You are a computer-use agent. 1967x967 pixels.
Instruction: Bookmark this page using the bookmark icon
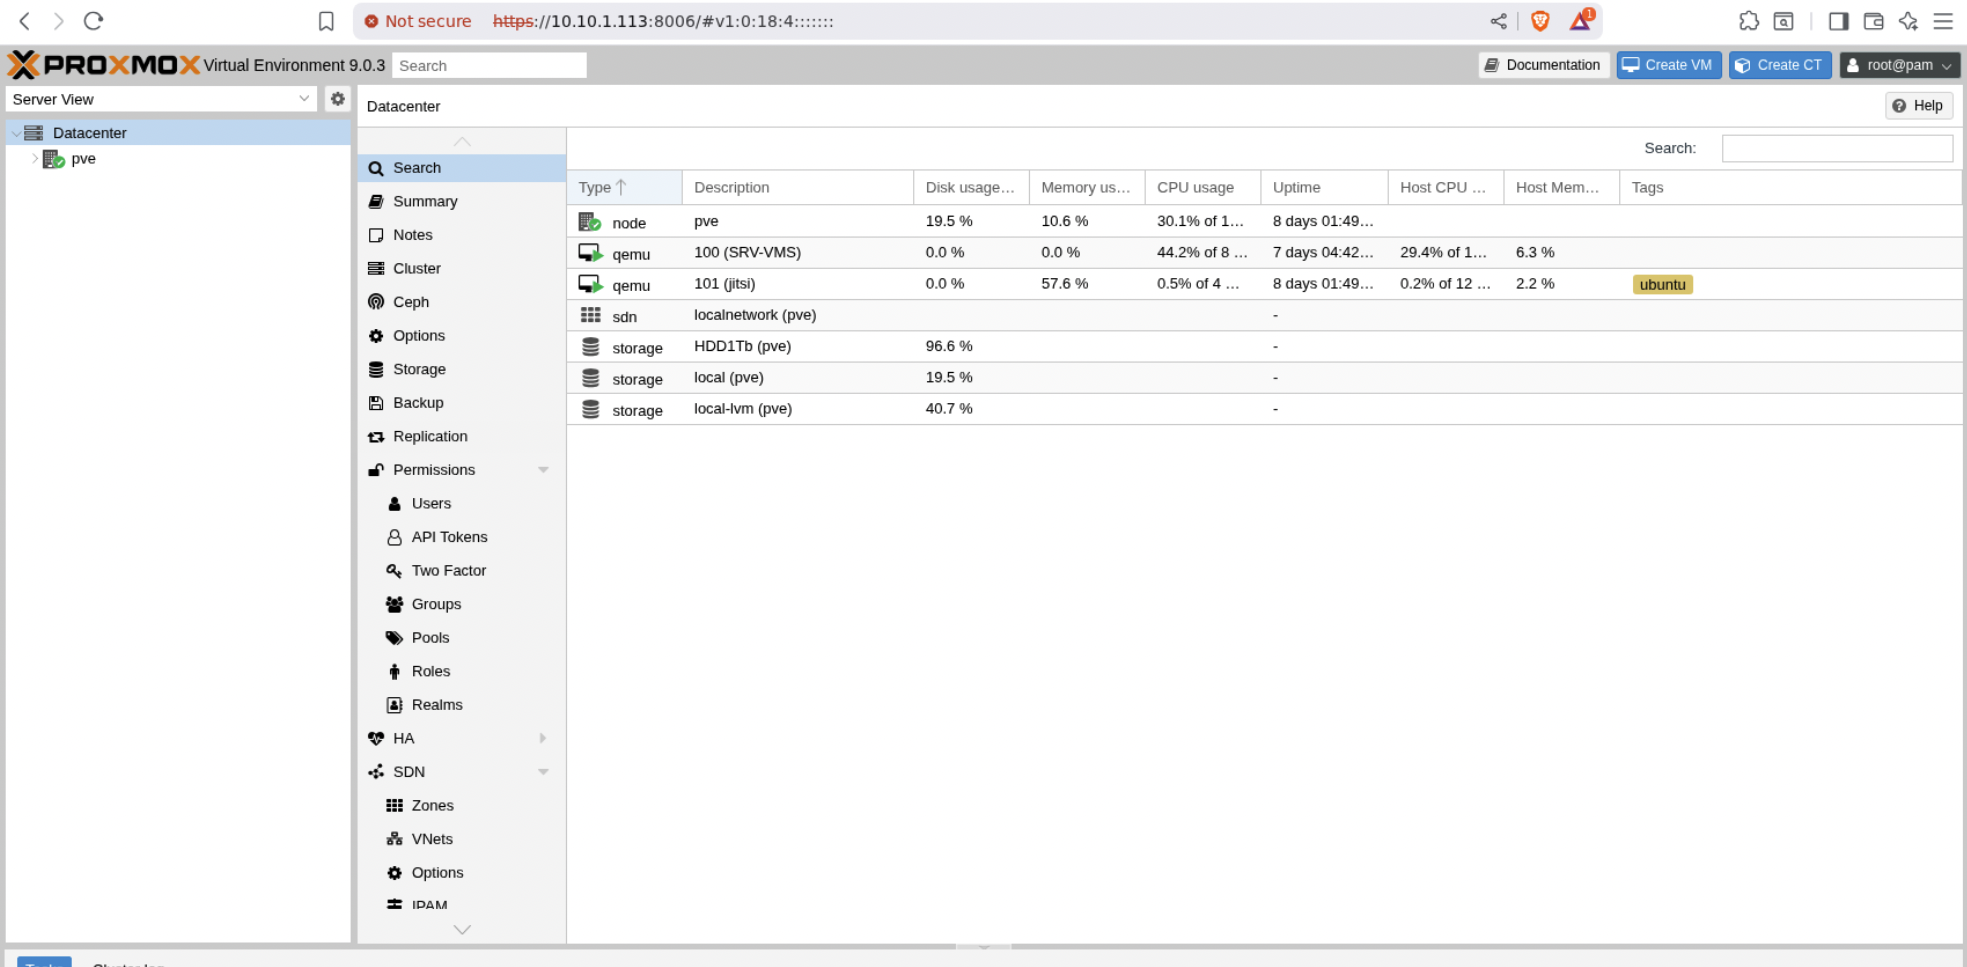[x=326, y=21]
